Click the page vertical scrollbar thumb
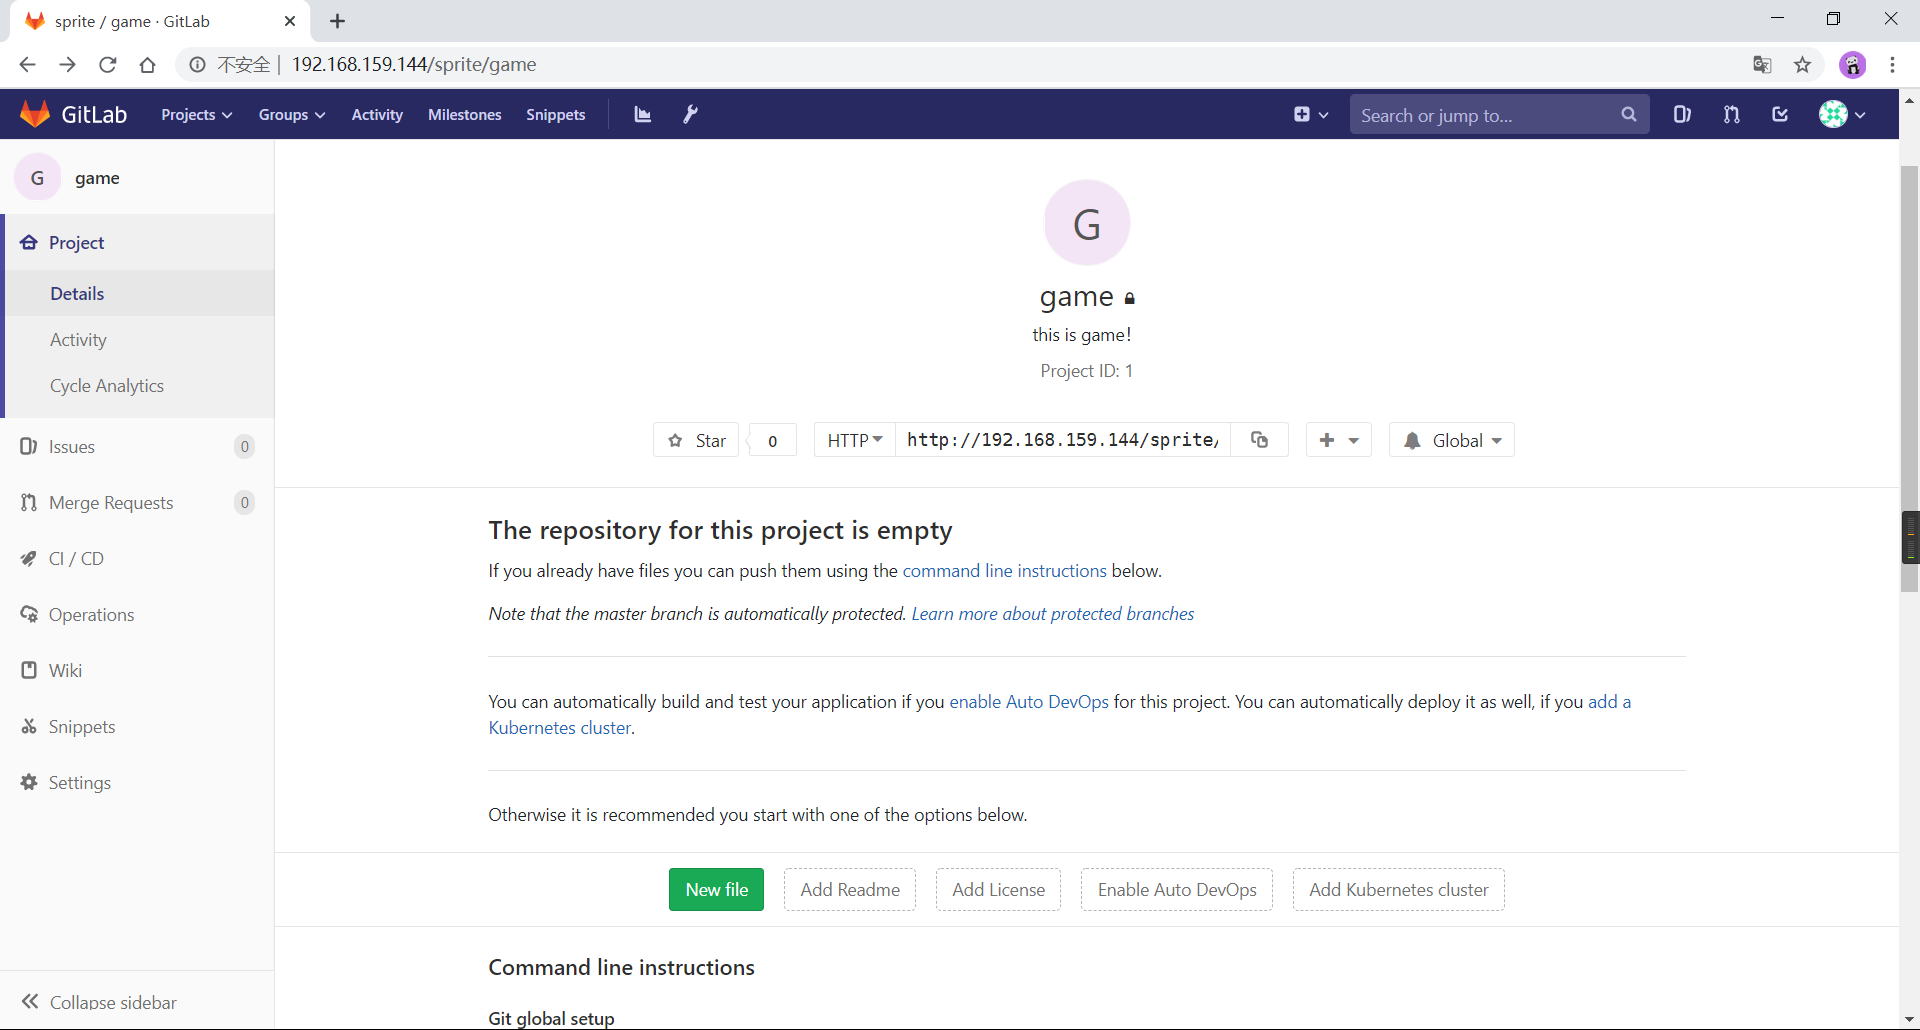This screenshot has height=1030, width=1920. click(1909, 380)
